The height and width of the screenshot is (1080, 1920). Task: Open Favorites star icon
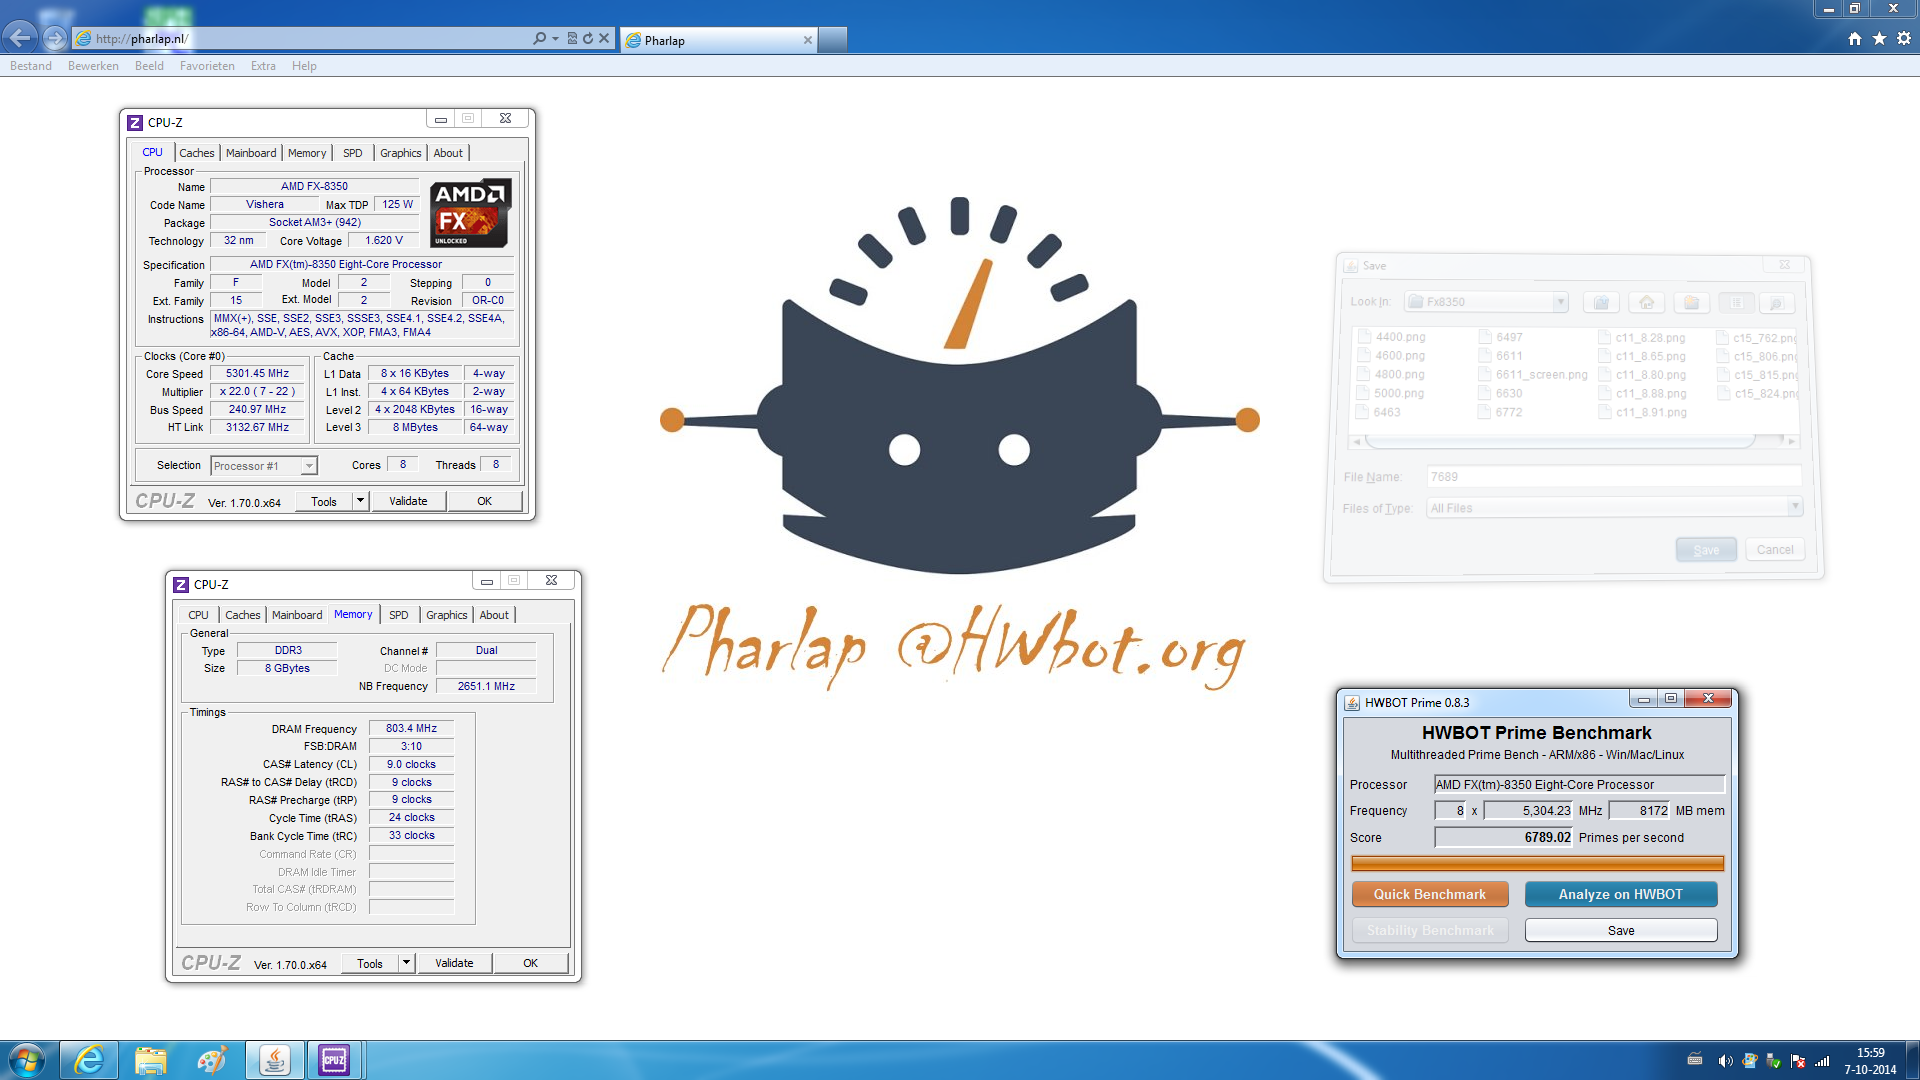tap(1879, 38)
